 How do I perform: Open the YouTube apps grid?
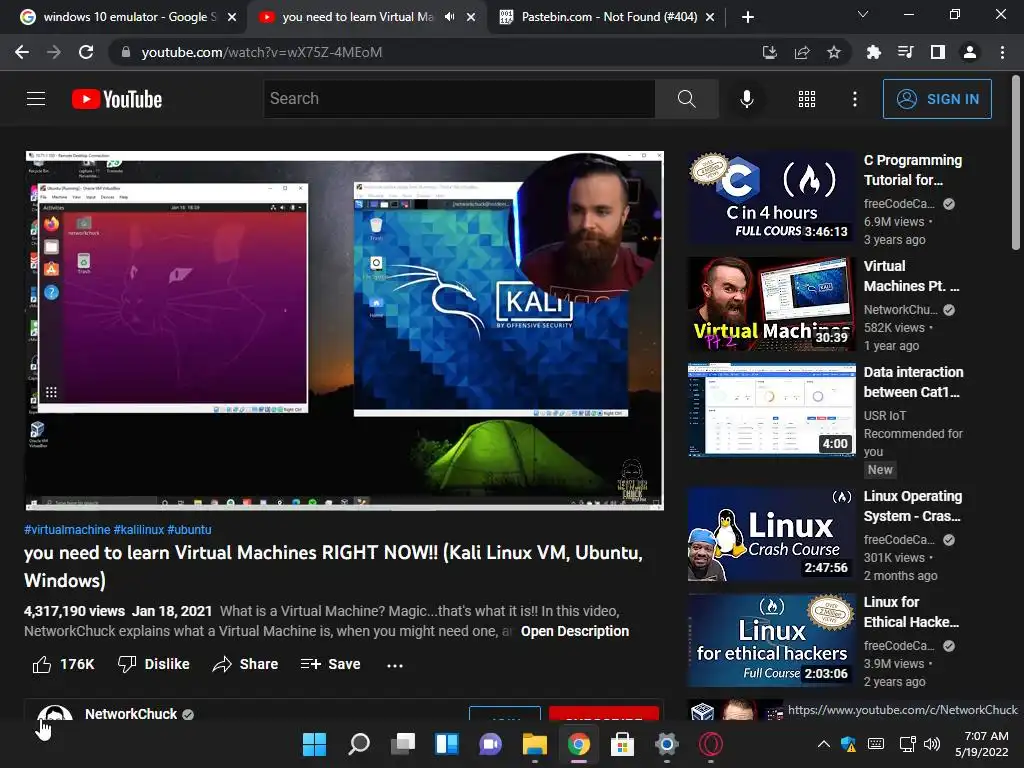(x=807, y=99)
